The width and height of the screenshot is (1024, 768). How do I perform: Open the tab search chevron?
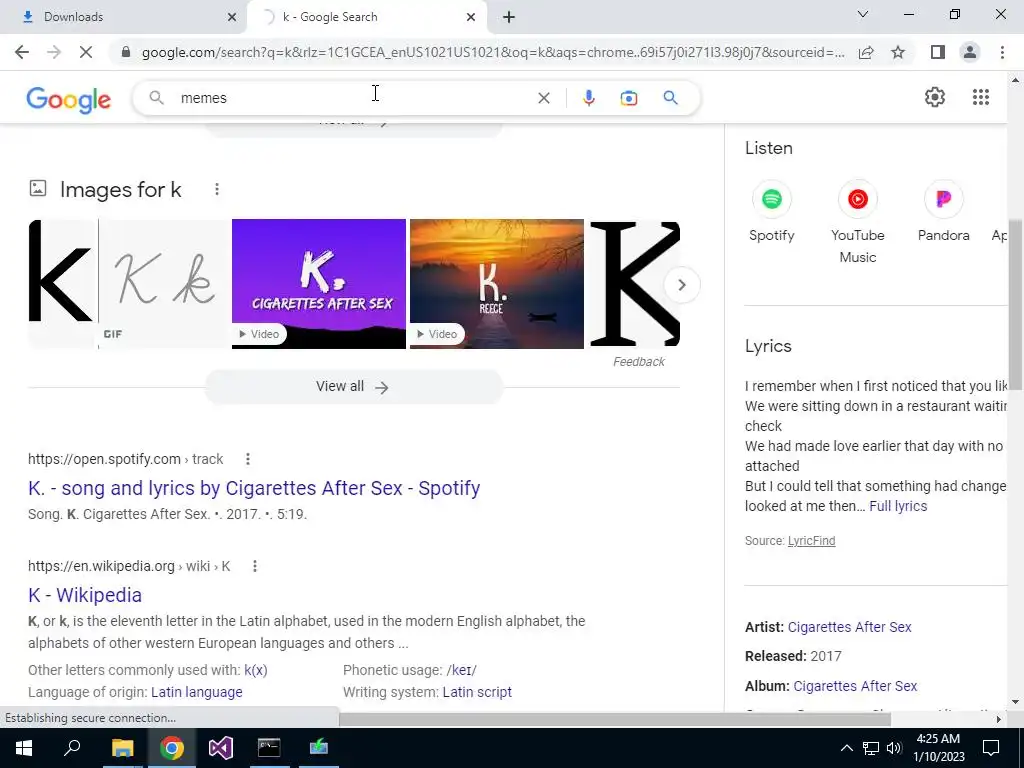pyautogui.click(x=863, y=14)
